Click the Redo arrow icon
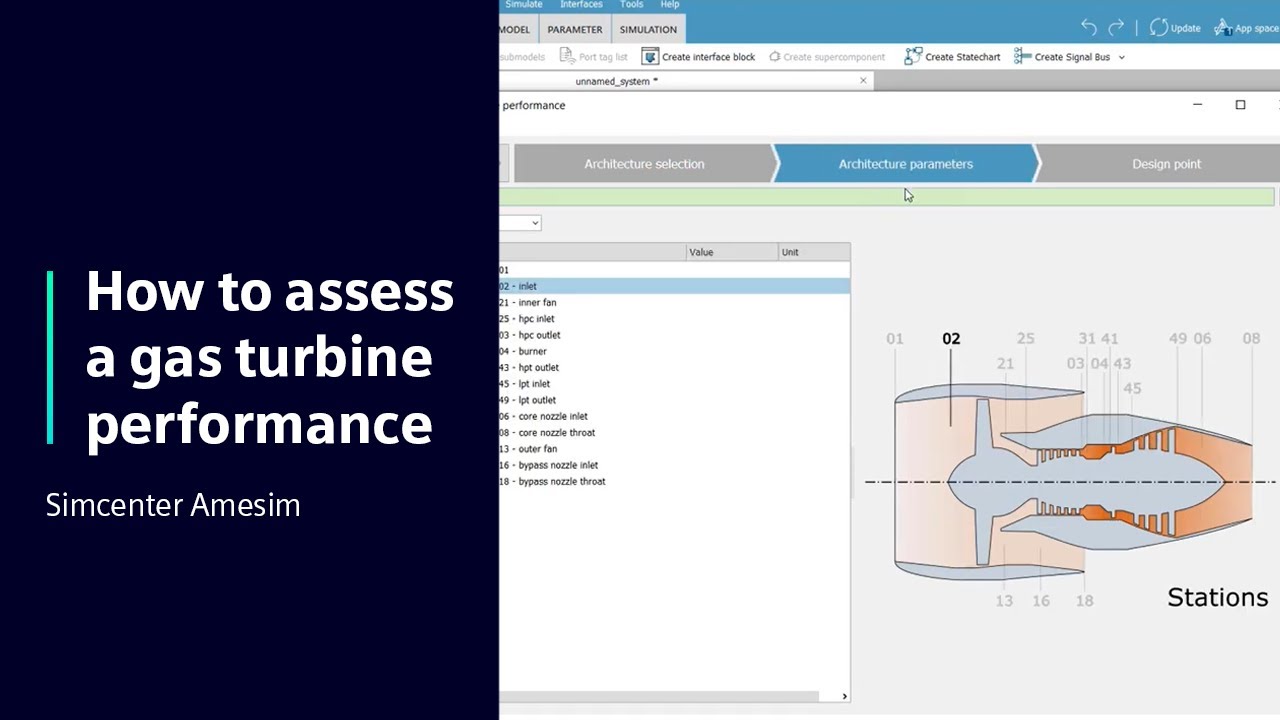Viewport: 1280px width, 720px height. 1116,28
